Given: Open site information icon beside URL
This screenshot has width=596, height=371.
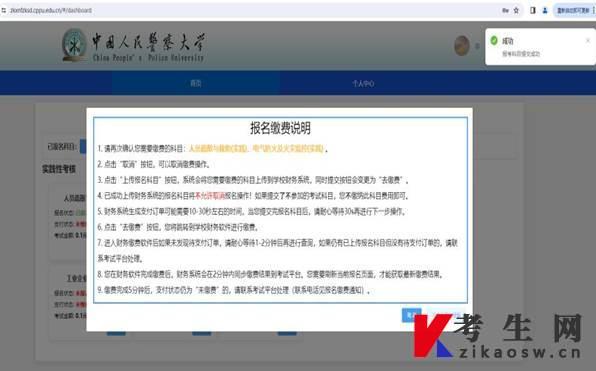Looking at the screenshot, I should click(x=3, y=10).
